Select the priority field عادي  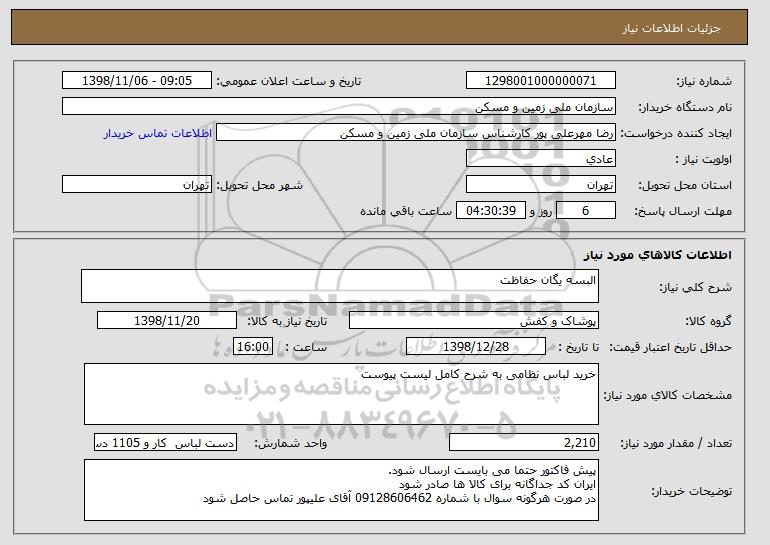(x=541, y=159)
